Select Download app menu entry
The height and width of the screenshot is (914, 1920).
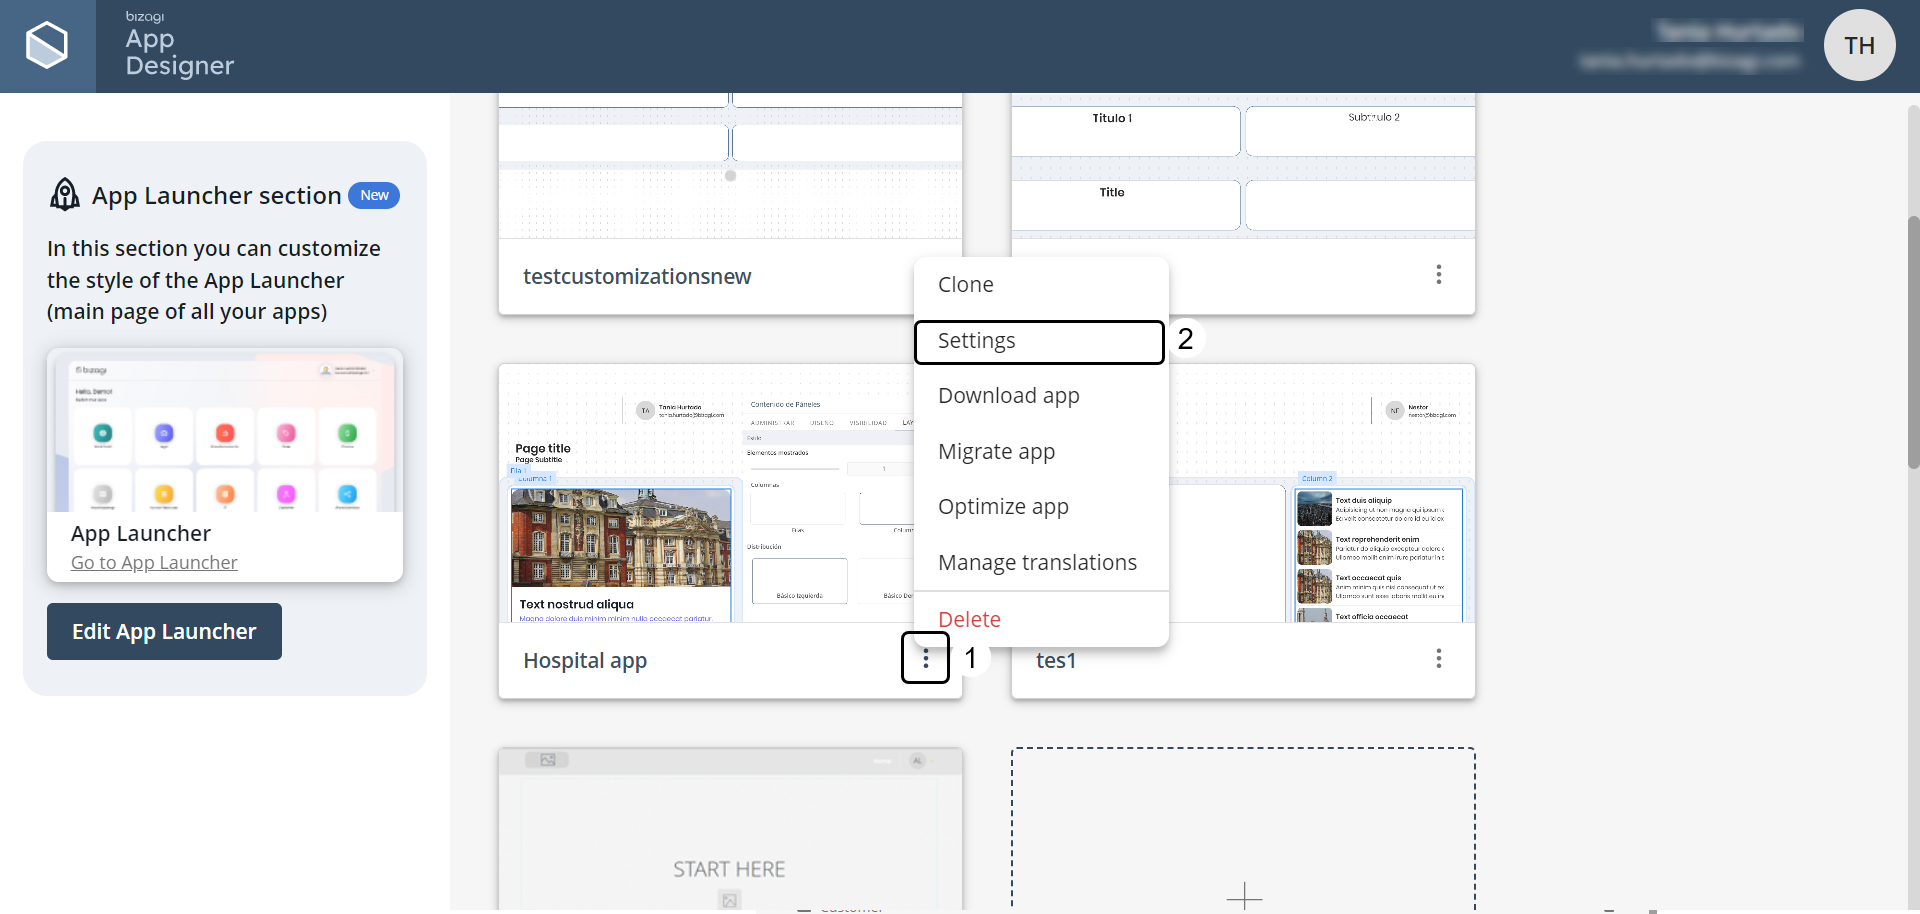[1041, 396]
